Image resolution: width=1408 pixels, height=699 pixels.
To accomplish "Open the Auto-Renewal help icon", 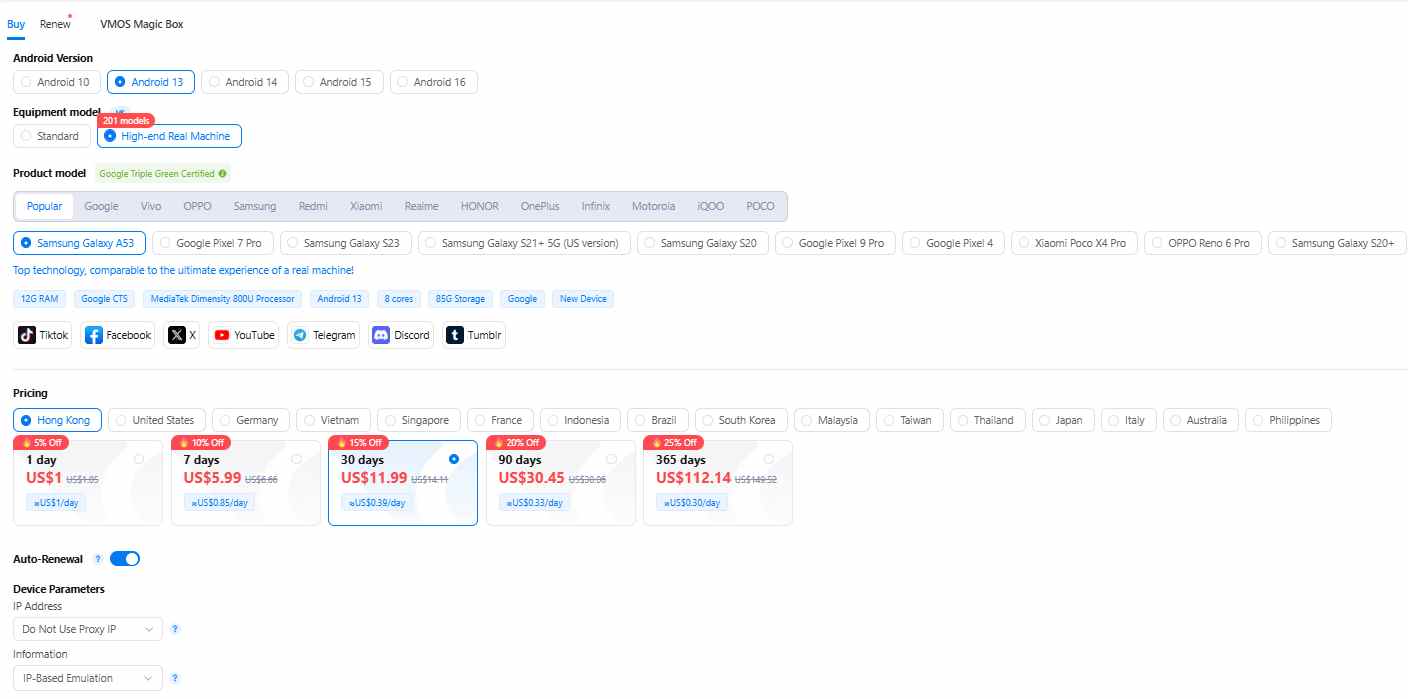I will tap(97, 558).
